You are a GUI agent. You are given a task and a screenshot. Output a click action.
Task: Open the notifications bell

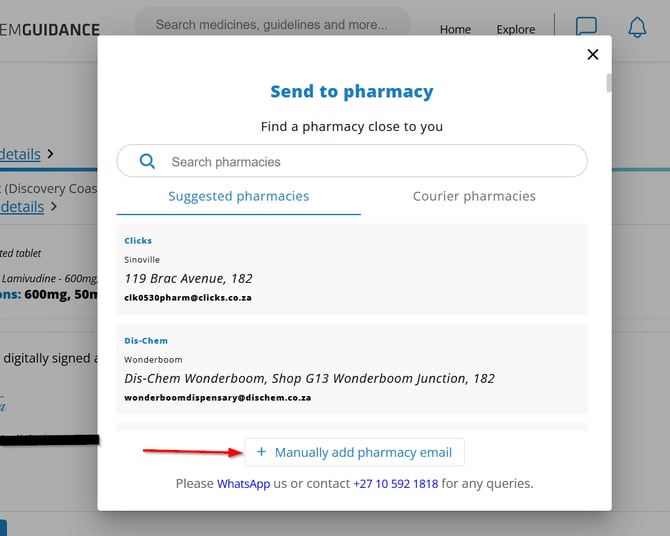[x=637, y=28]
